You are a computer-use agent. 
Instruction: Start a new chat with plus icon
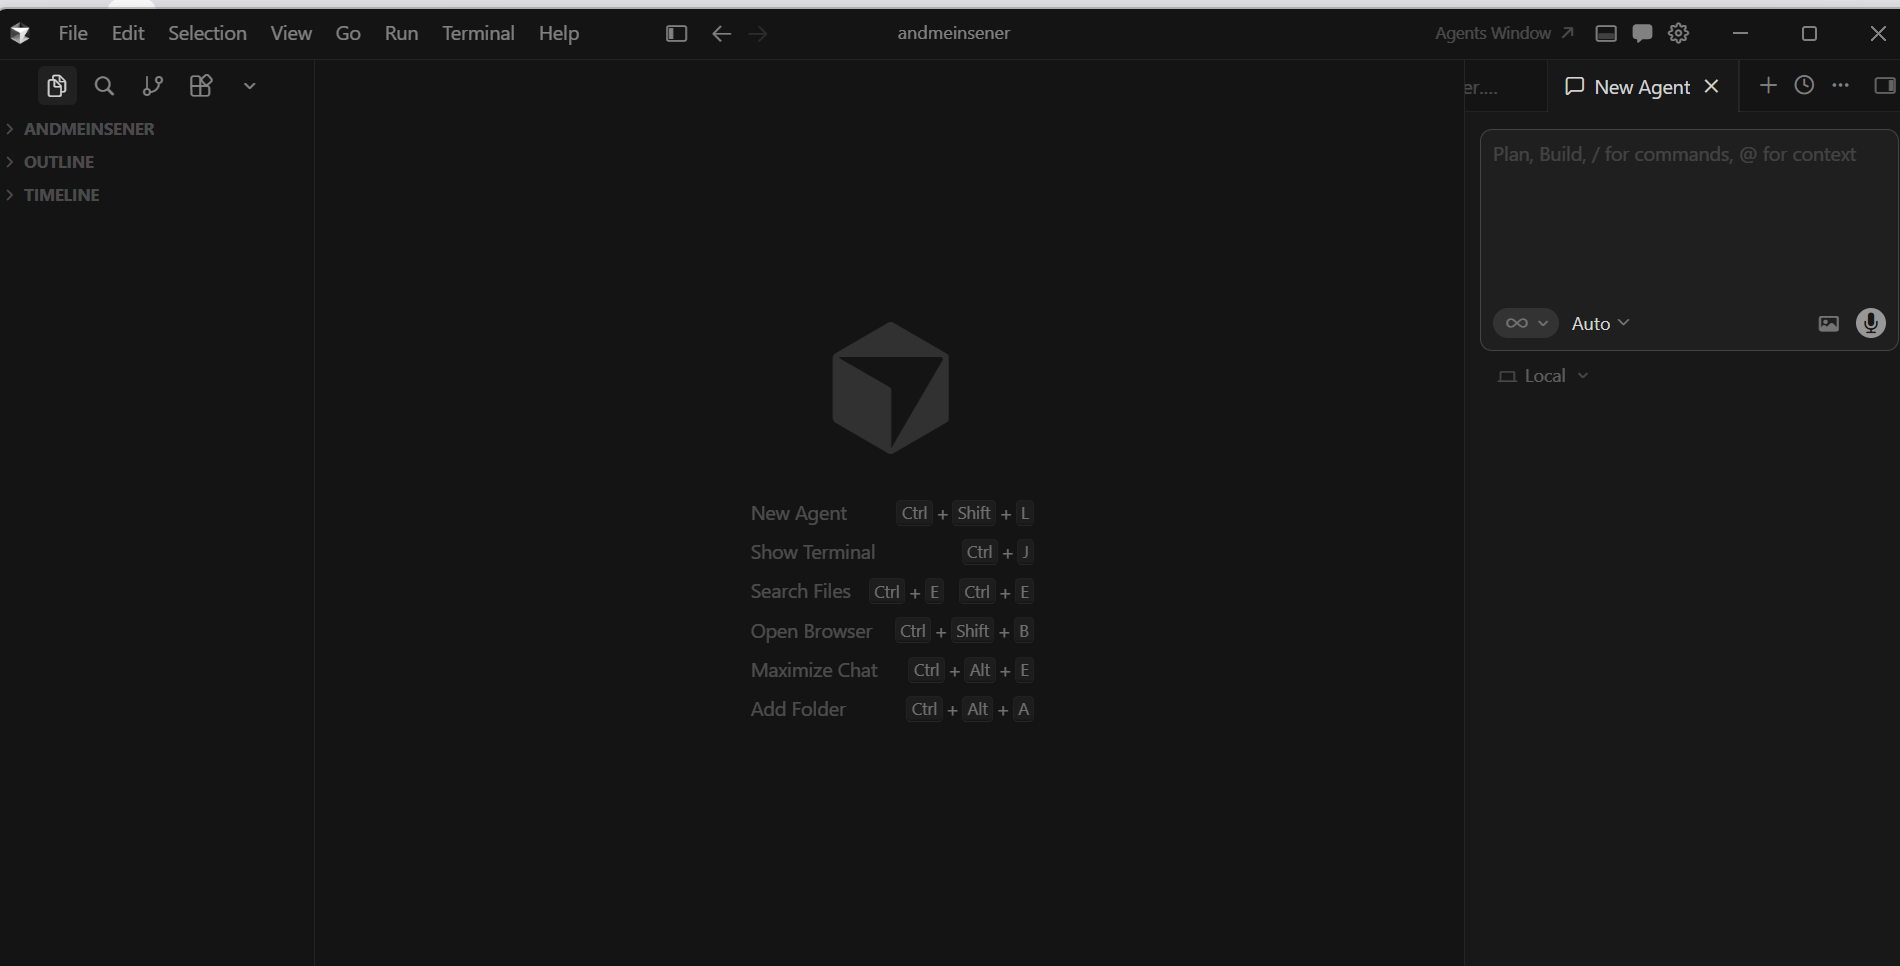1768,85
